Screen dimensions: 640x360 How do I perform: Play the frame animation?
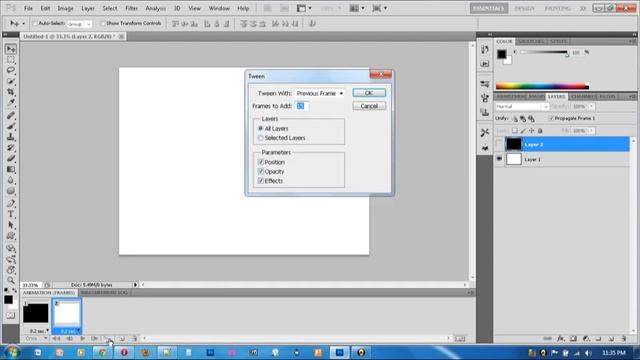[x=82, y=338]
